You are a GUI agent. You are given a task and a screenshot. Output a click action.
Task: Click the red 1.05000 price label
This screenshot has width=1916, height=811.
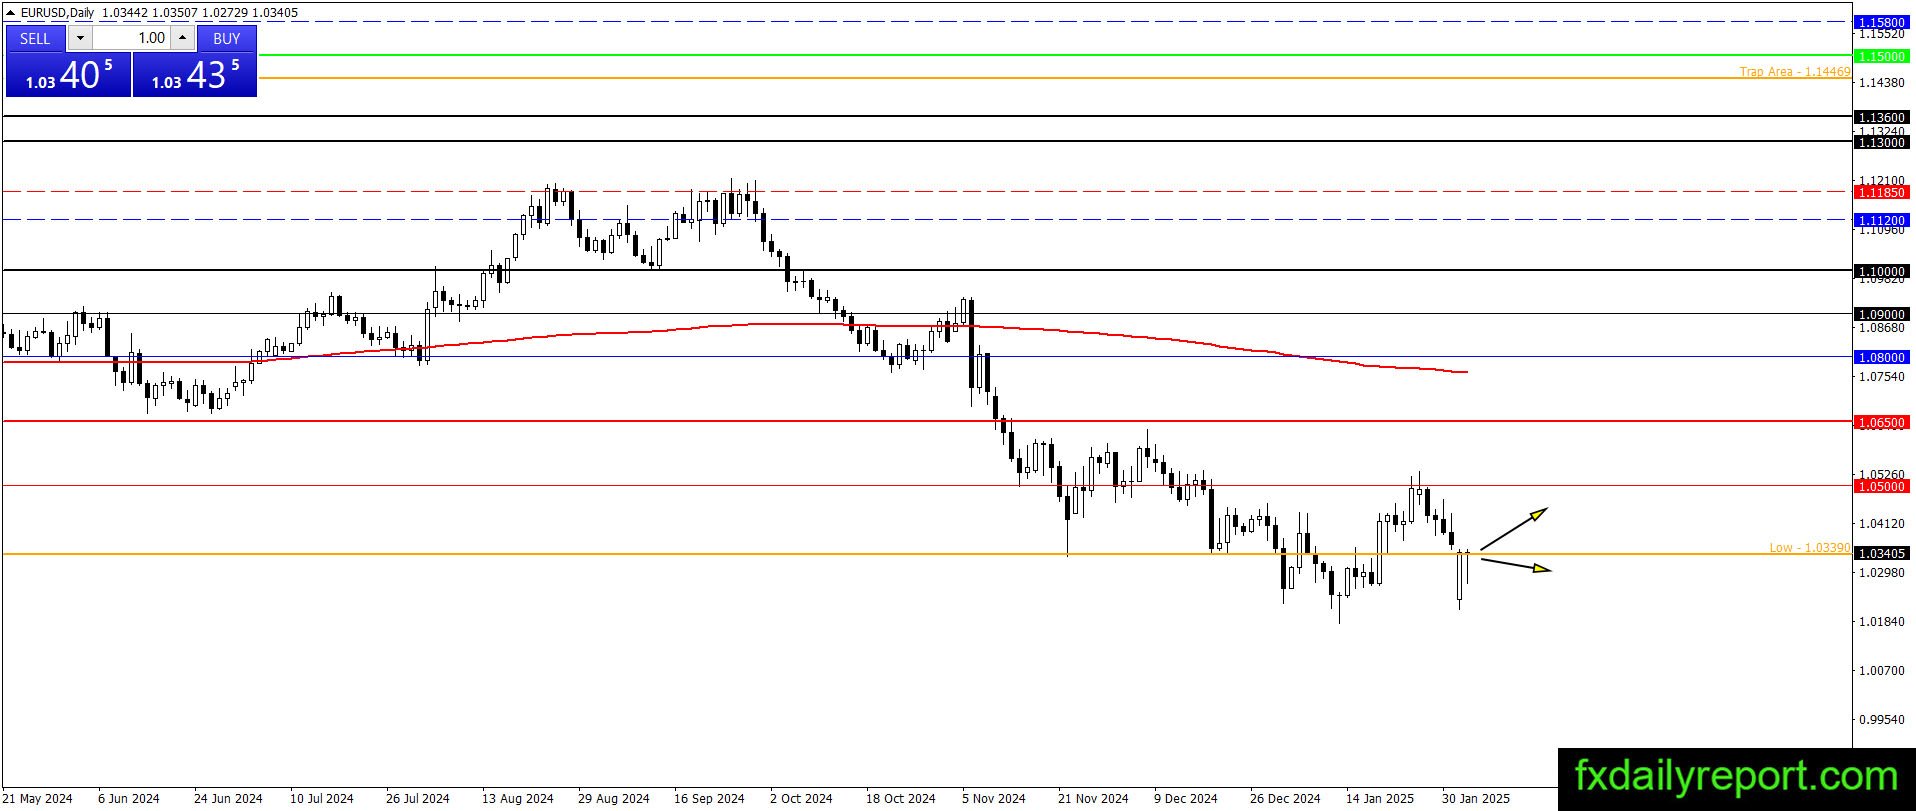(x=1881, y=486)
